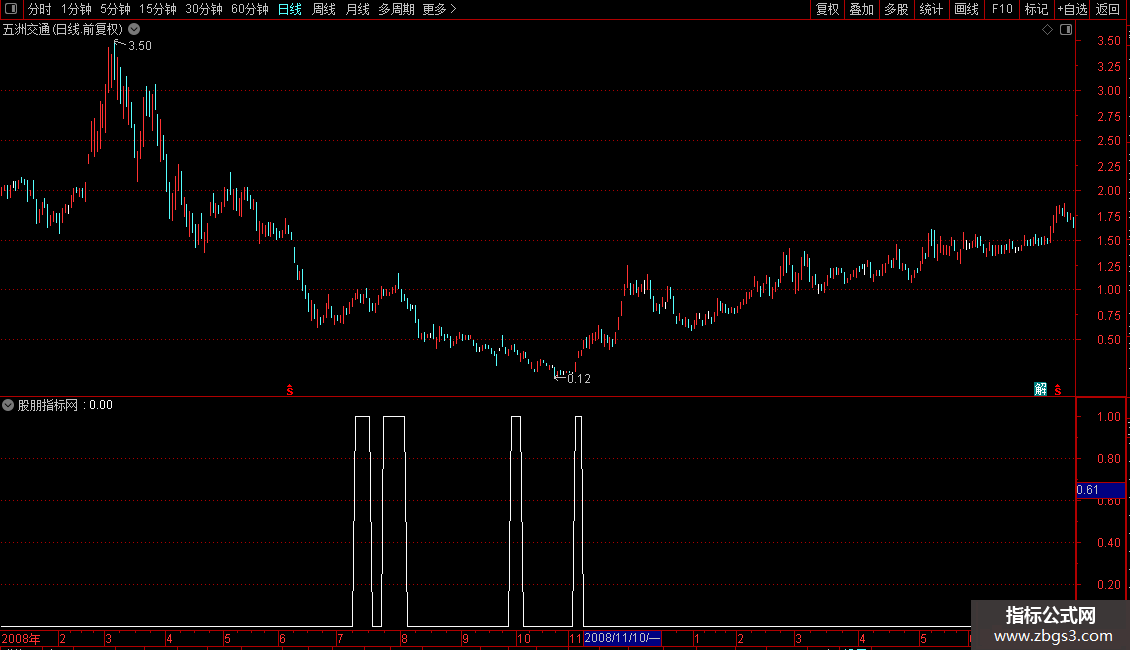Viewport: 1130px width, 650px height.
Task: Select the 月线 monthly period
Action: pos(357,9)
